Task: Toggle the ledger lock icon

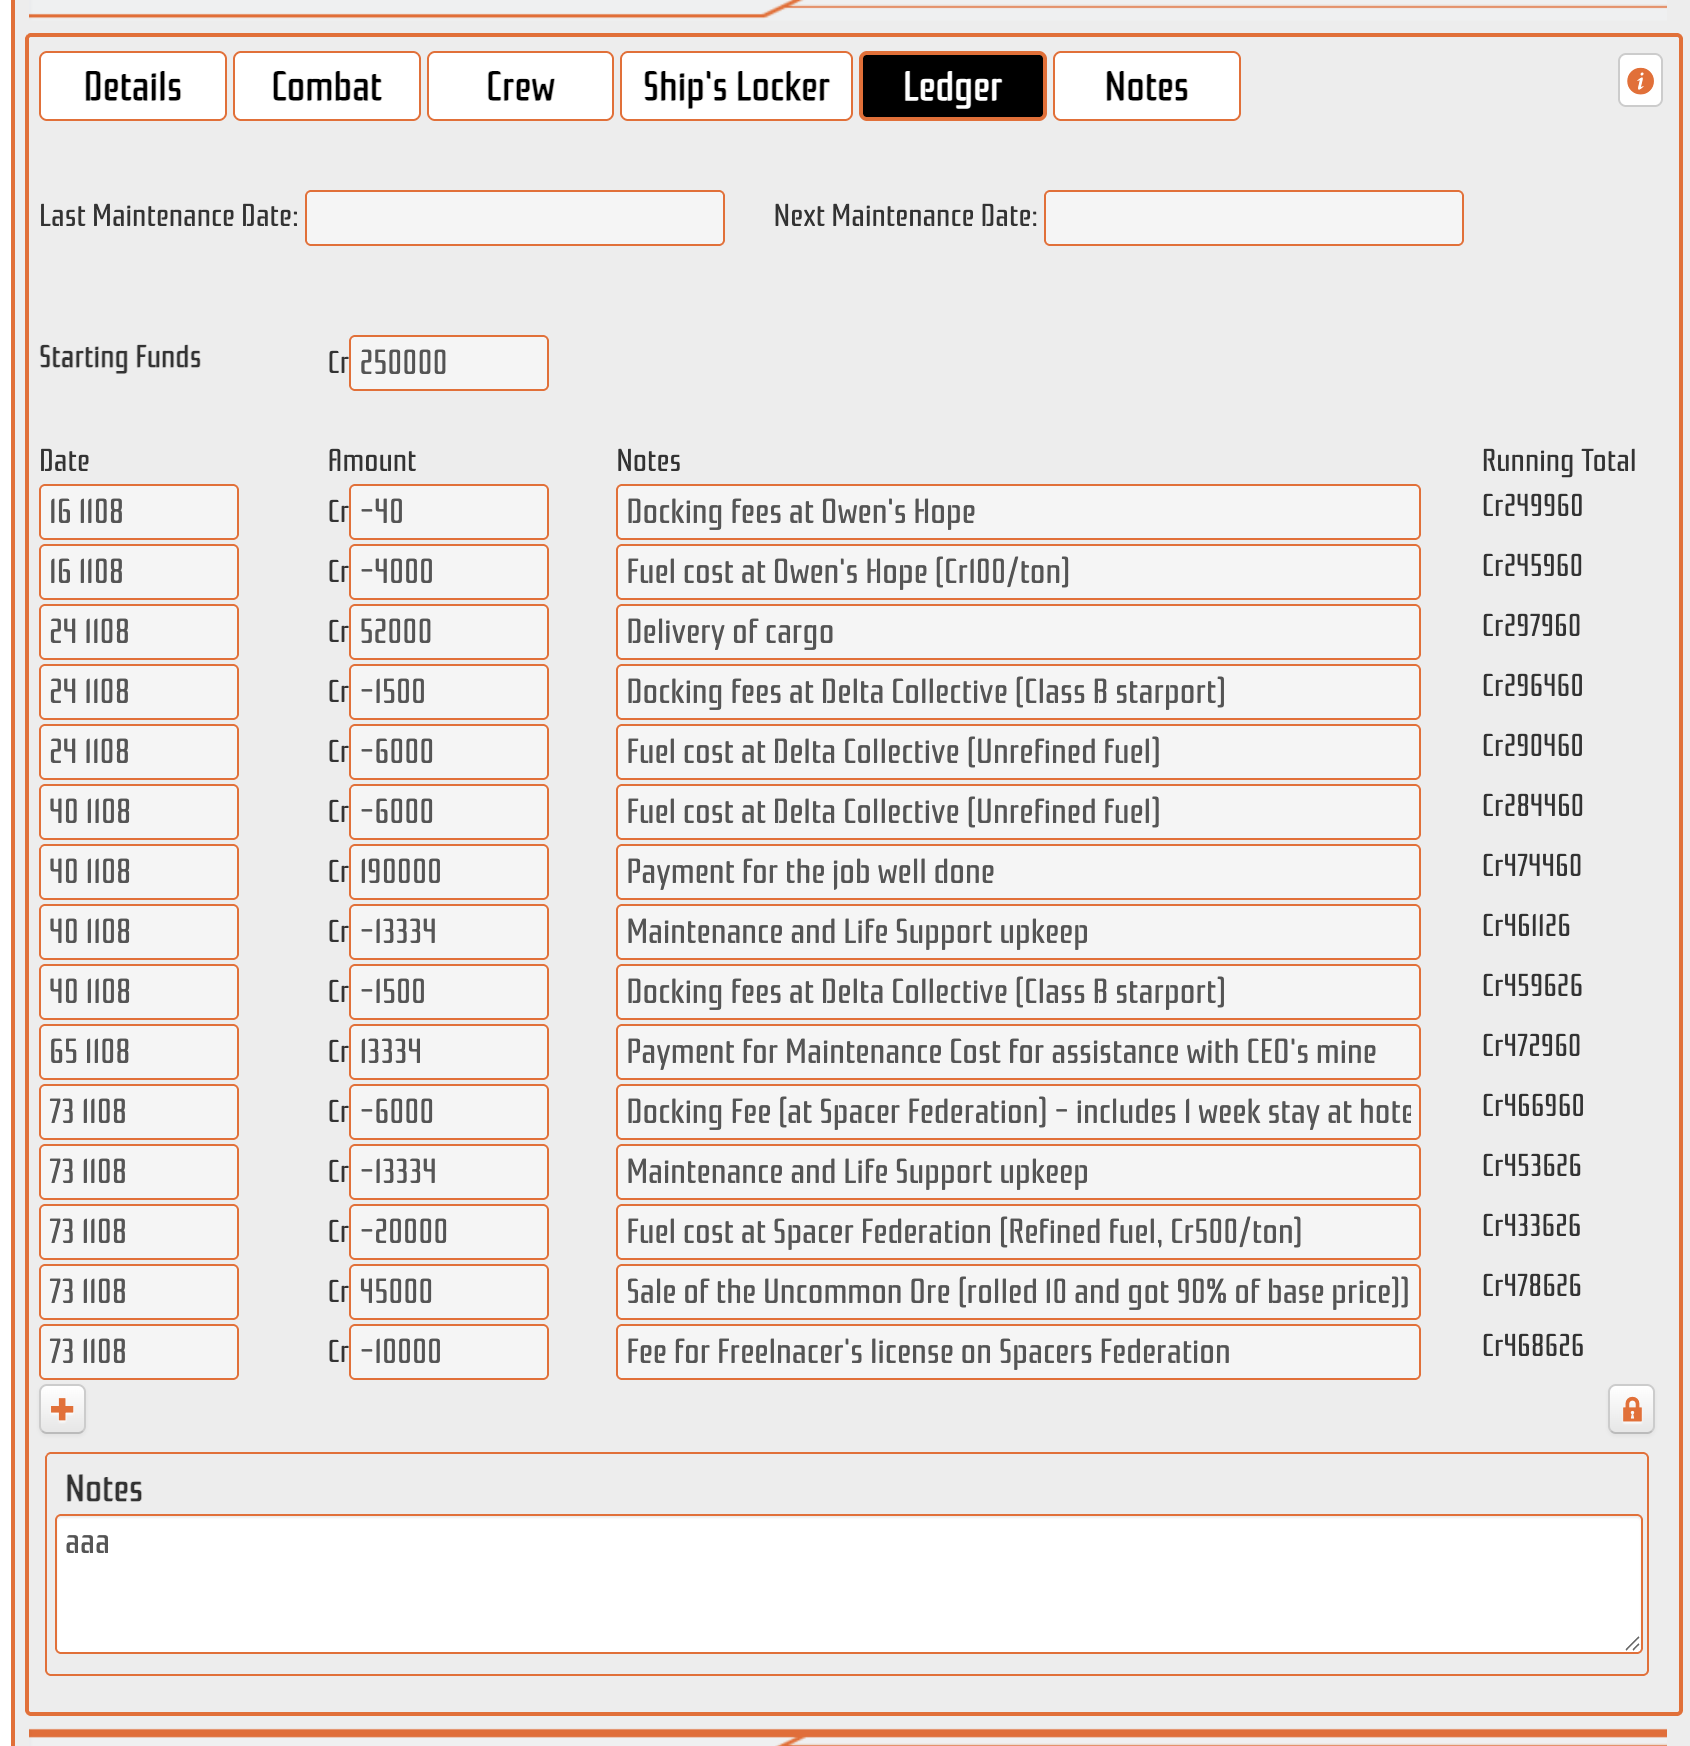Action: click(1631, 1409)
